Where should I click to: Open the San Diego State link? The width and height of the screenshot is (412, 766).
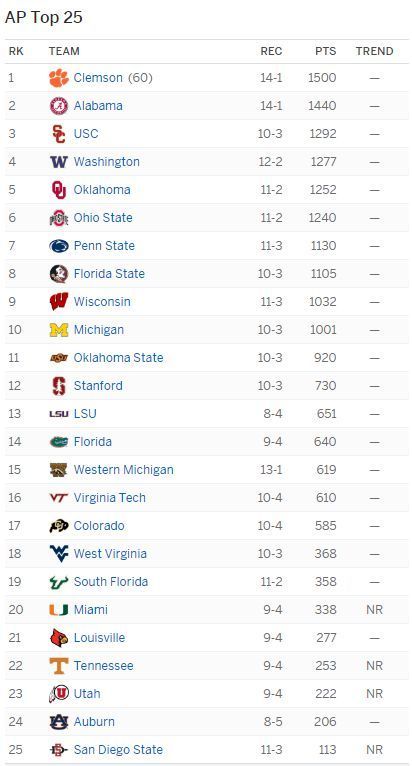tap(118, 749)
